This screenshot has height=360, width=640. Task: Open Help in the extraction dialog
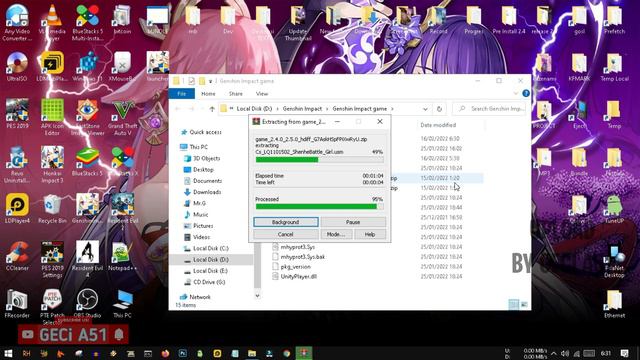pos(370,234)
